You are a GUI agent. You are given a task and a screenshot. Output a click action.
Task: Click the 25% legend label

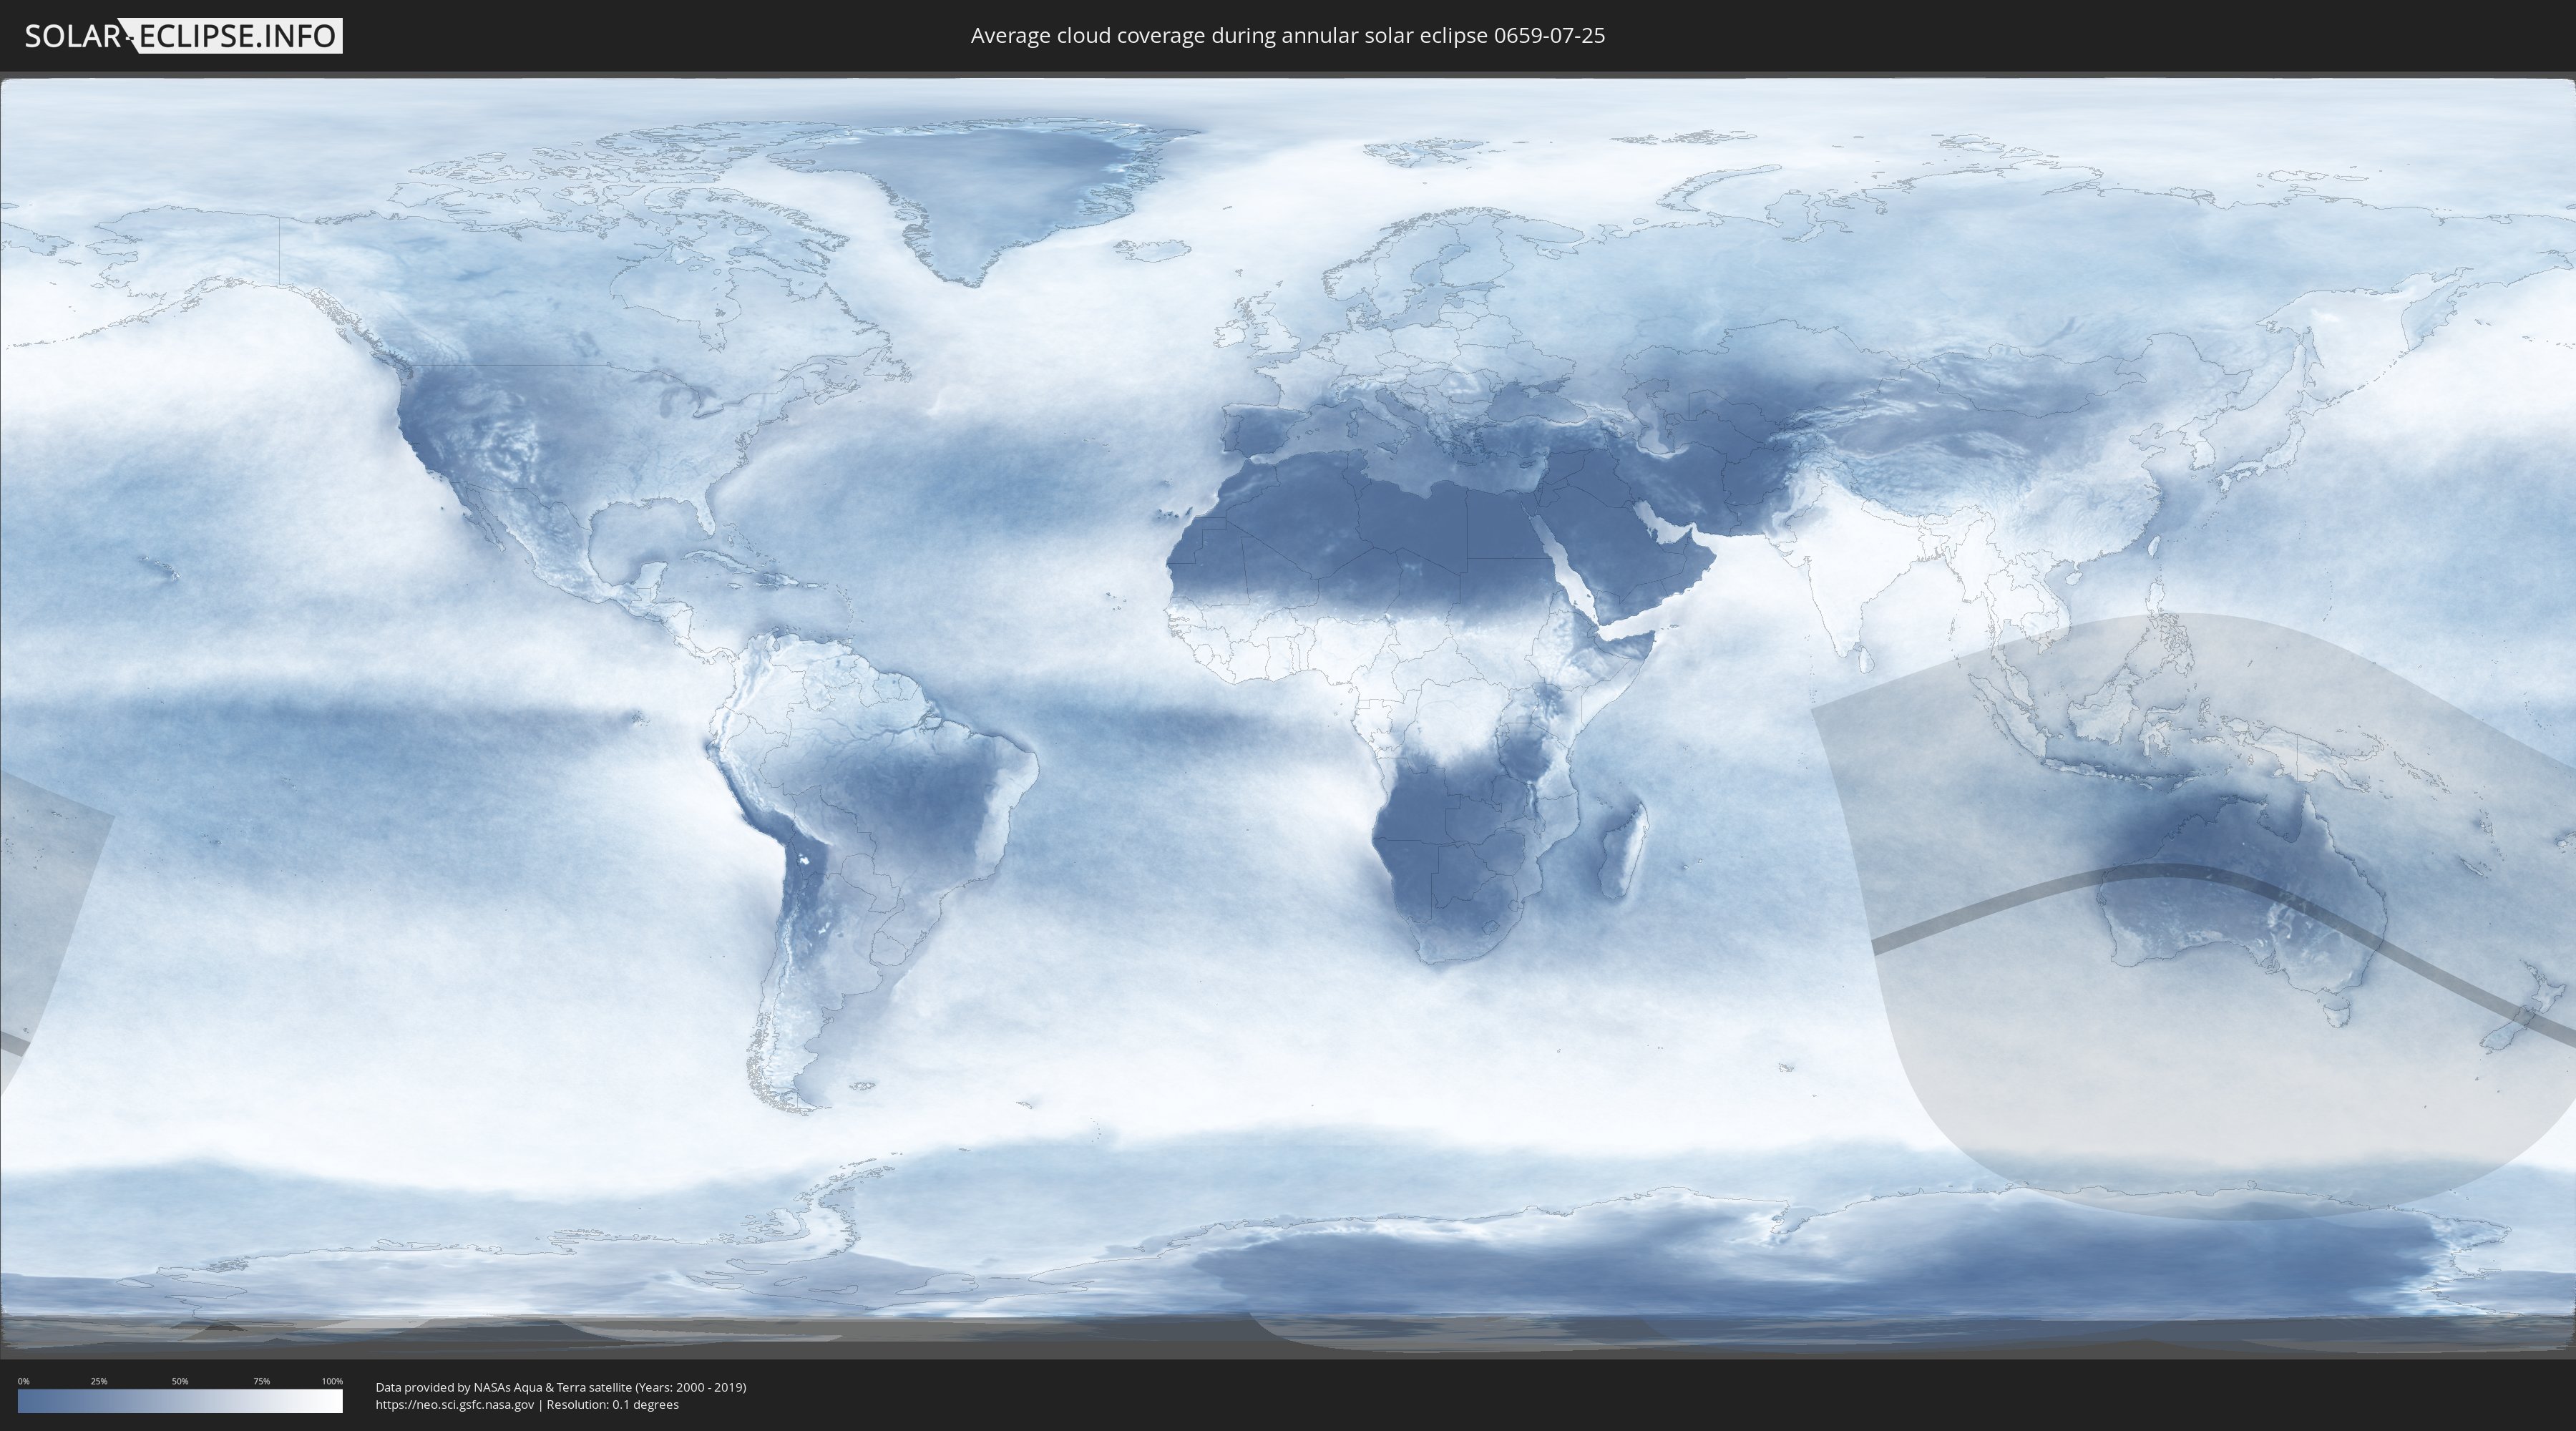coord(99,1381)
